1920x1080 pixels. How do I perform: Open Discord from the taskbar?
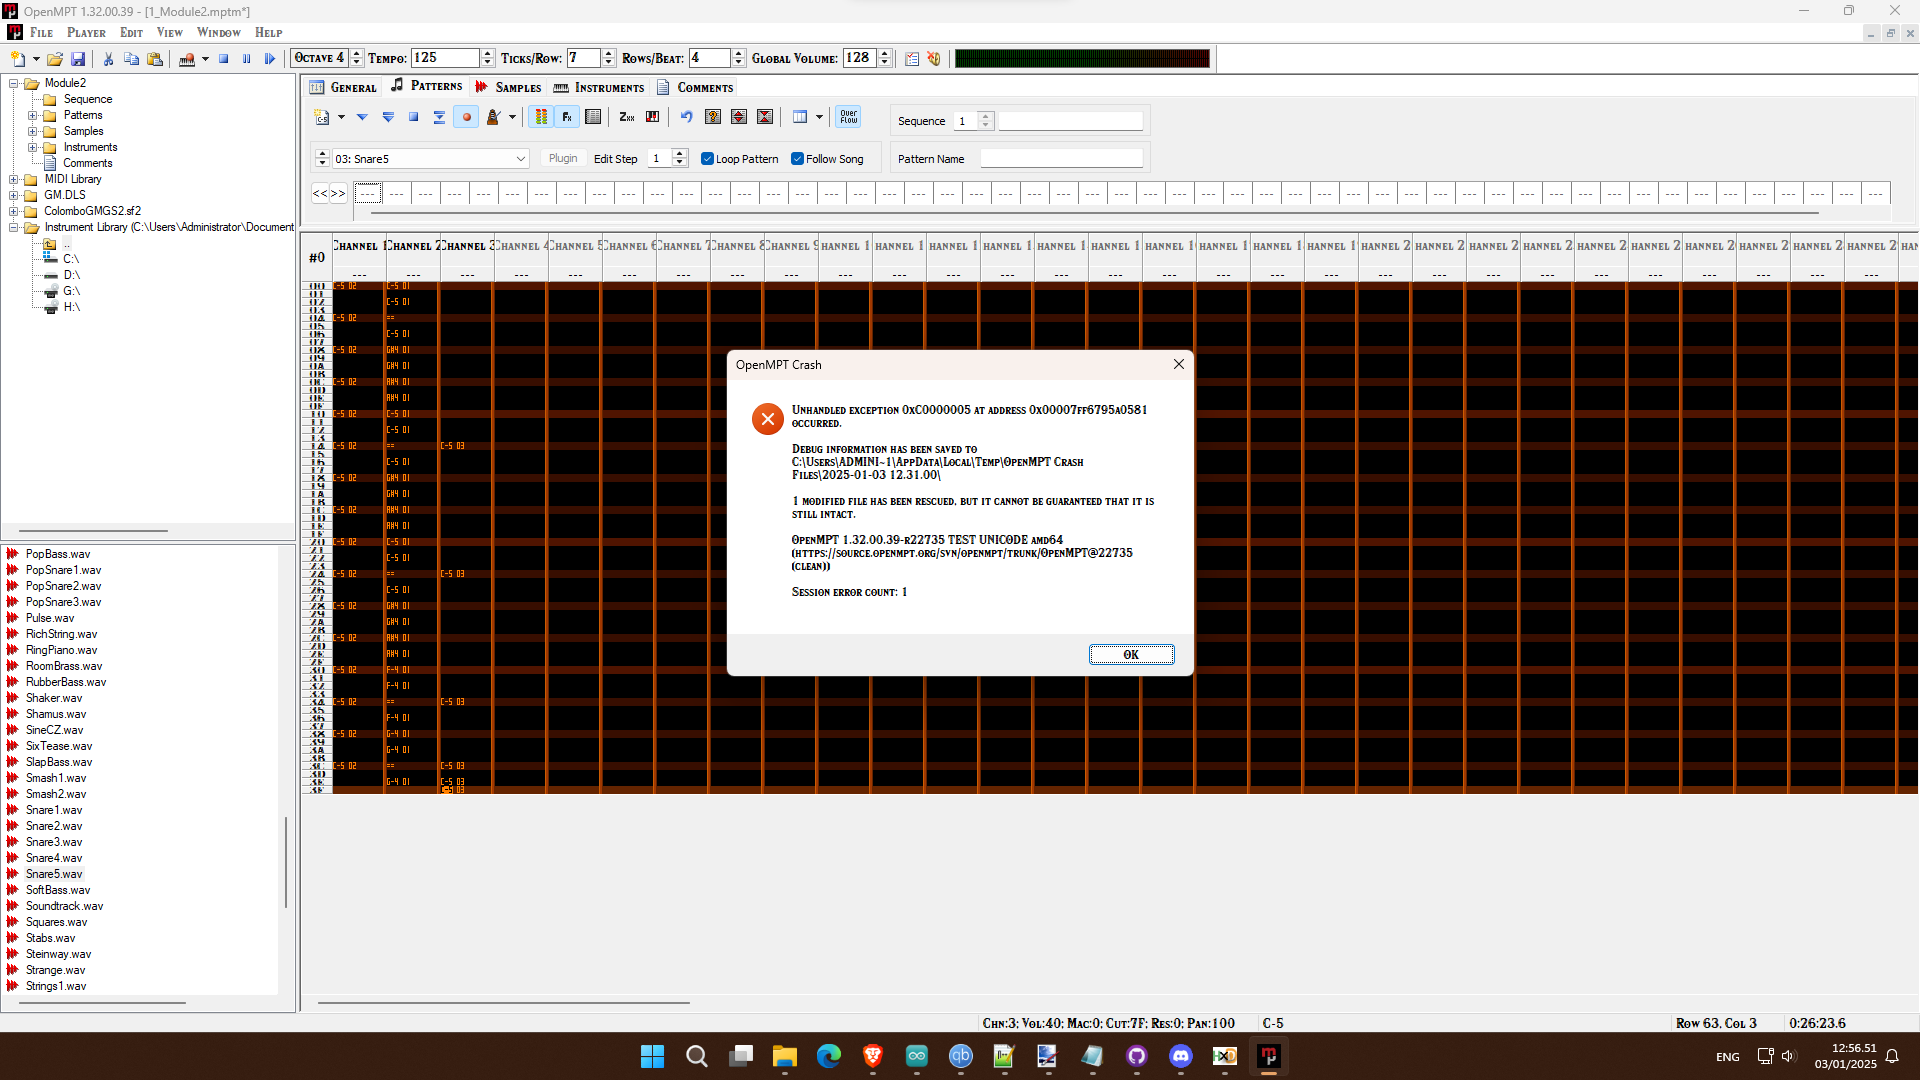1181,1056
